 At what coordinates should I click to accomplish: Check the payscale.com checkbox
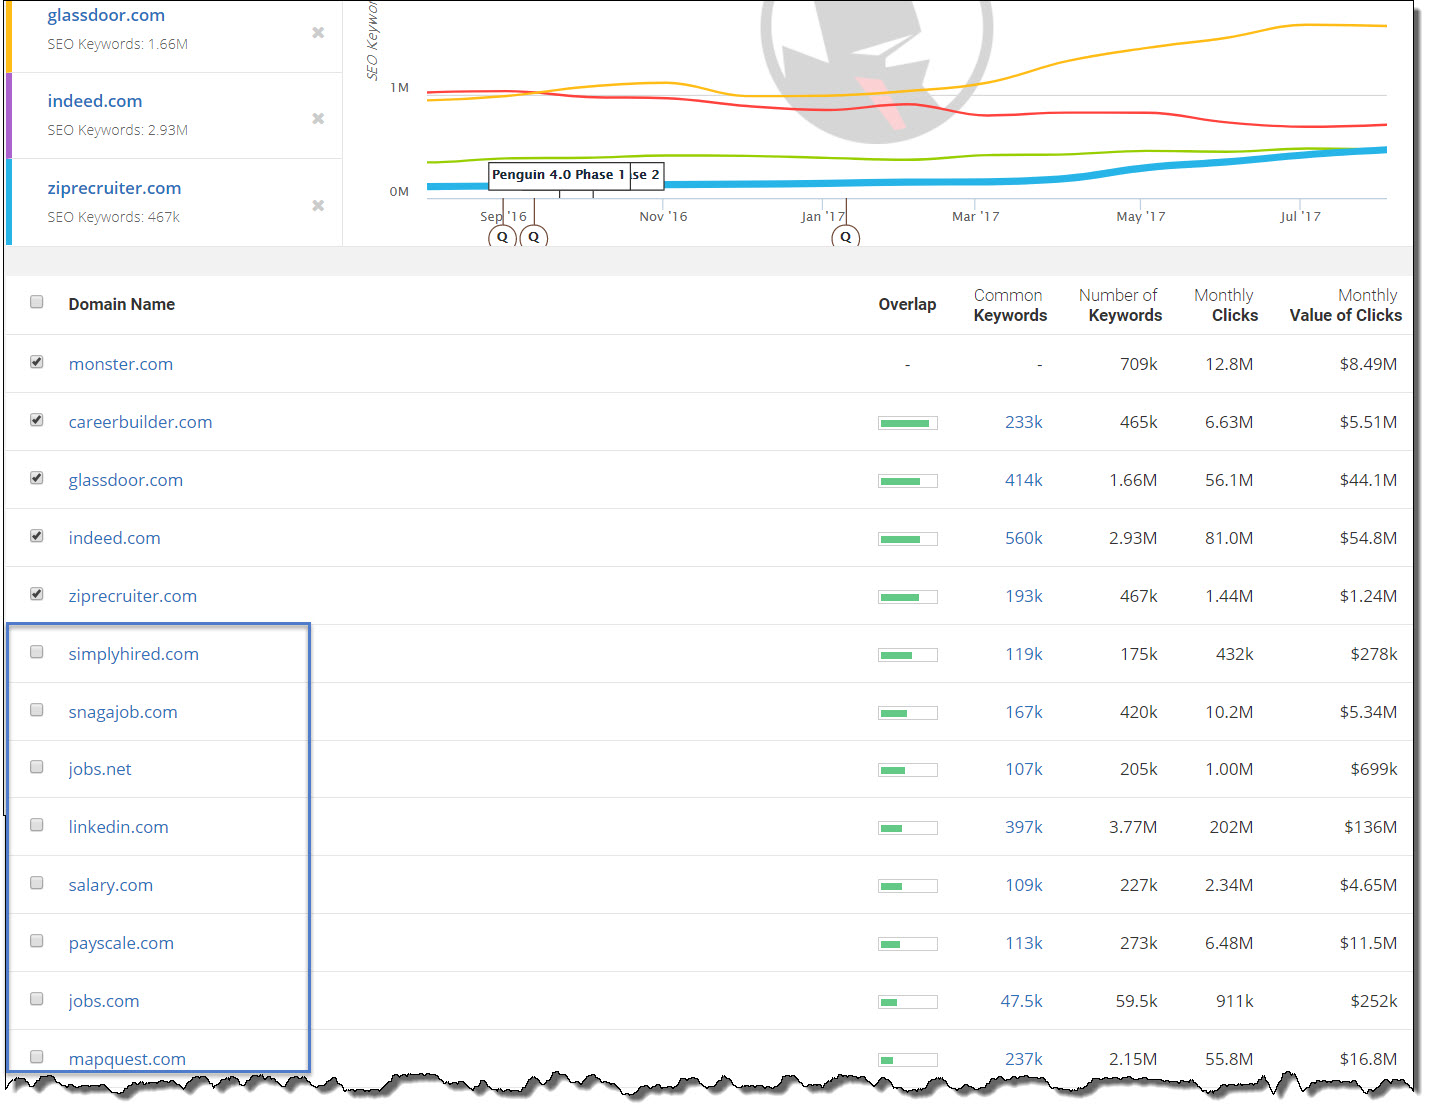(x=37, y=941)
